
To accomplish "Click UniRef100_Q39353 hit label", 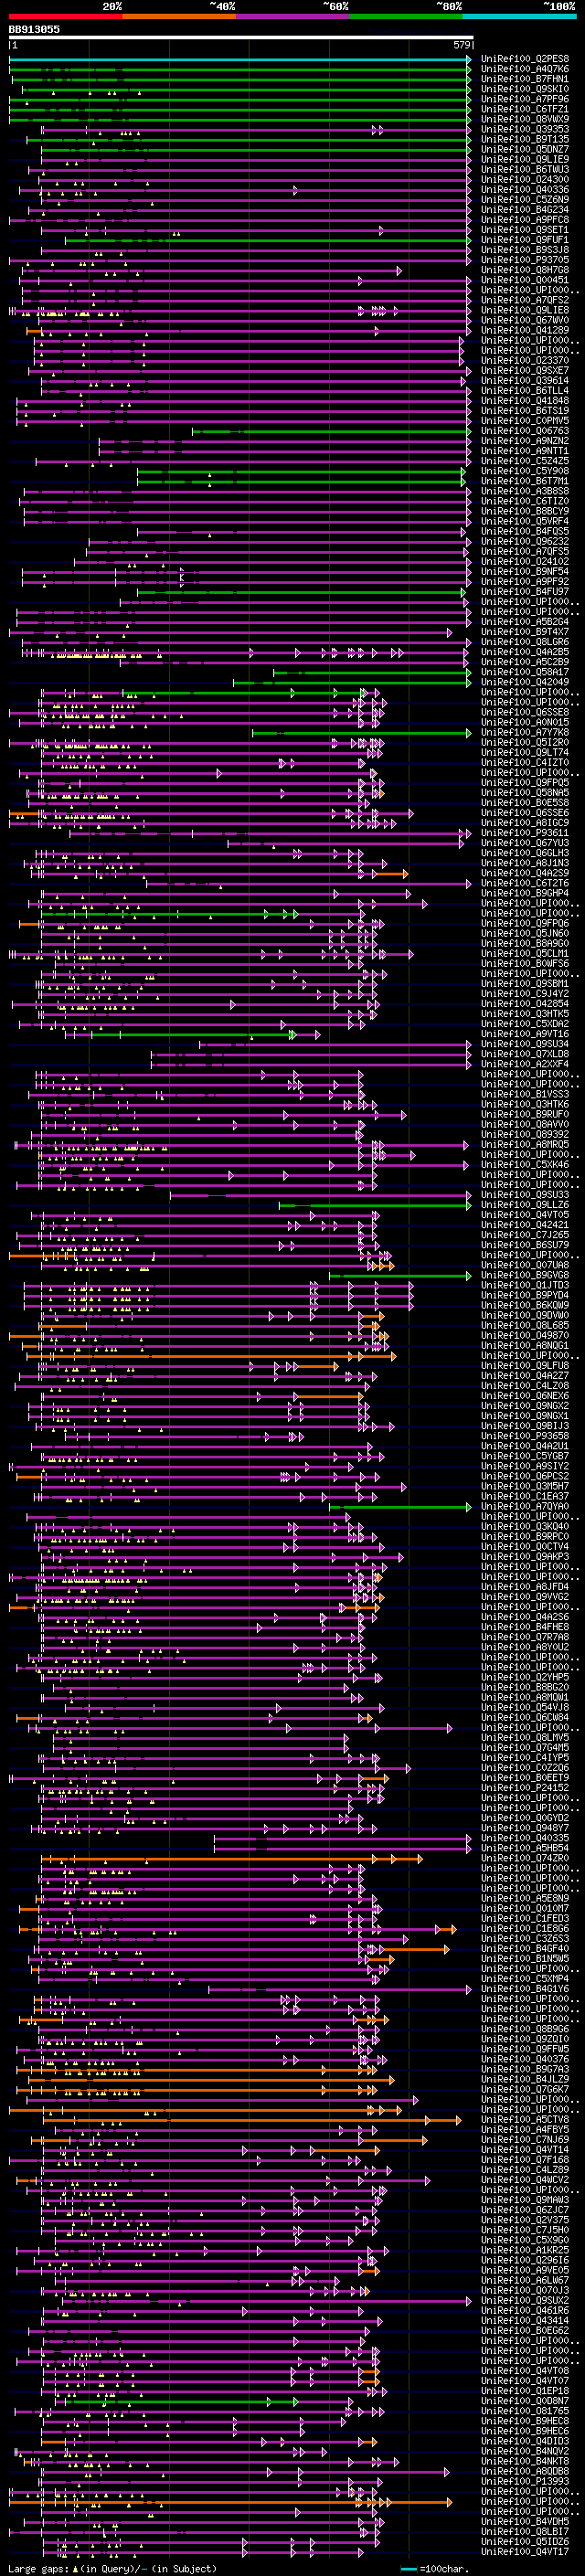I will (x=525, y=129).
